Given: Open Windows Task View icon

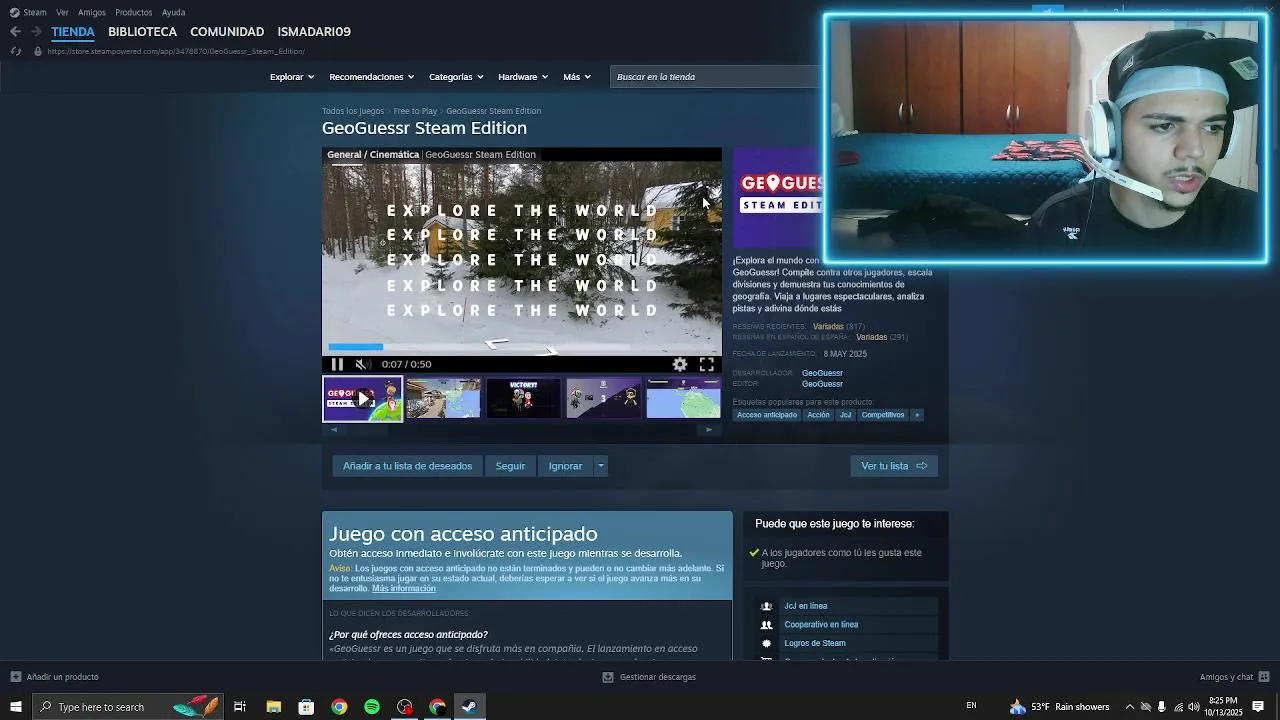Looking at the screenshot, I should 240,707.
